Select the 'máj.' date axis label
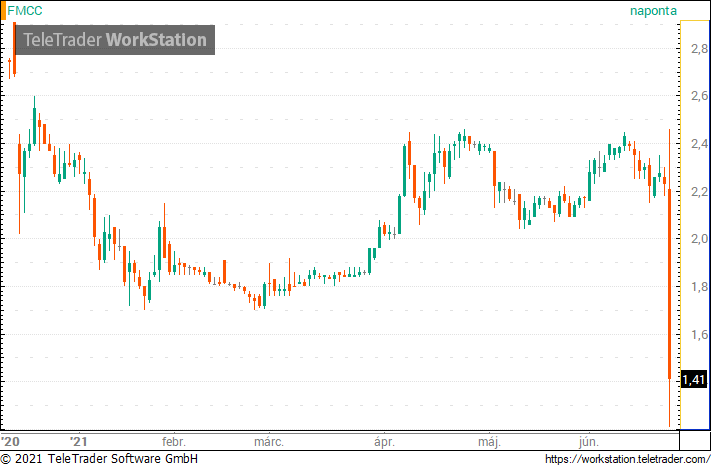Image resolution: width=711 pixels, height=468 pixels. tap(490, 442)
